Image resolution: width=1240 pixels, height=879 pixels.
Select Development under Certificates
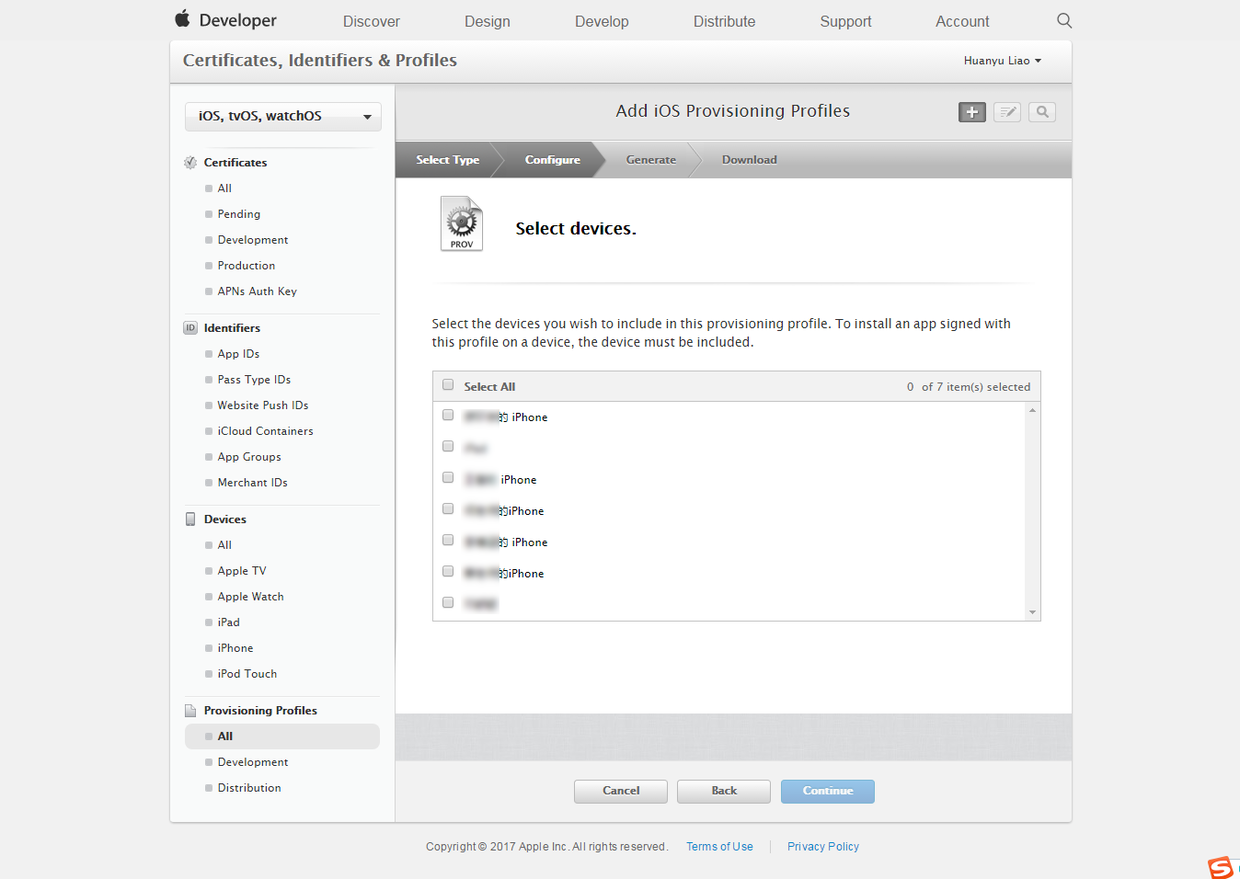(x=253, y=240)
